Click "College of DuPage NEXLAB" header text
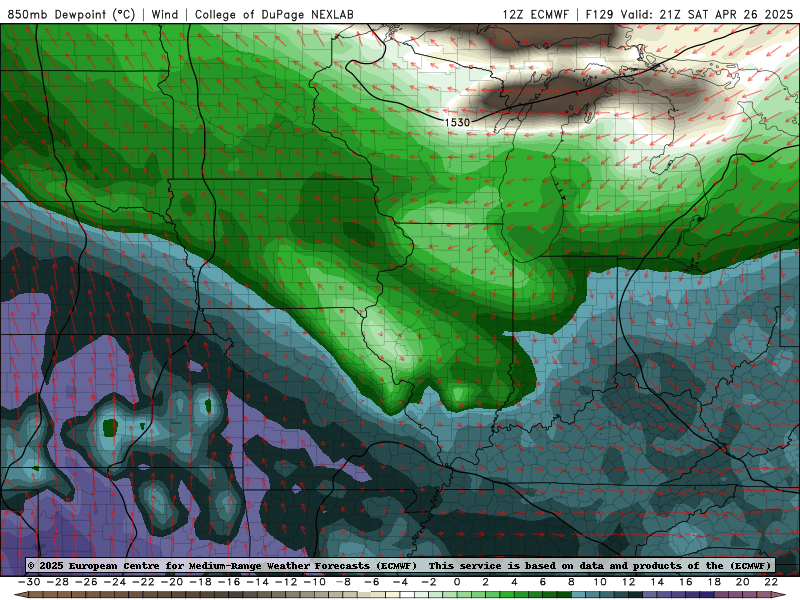The width and height of the screenshot is (800, 600). (x=274, y=14)
